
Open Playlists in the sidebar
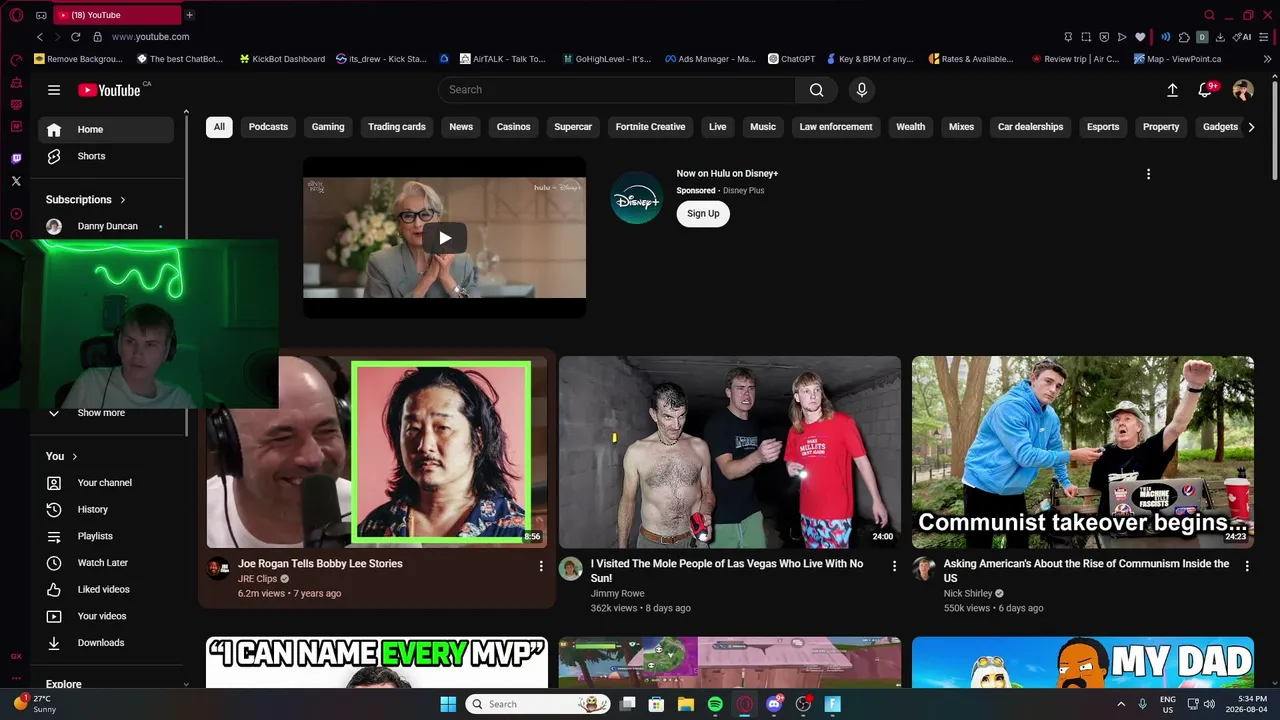tap(106, 536)
